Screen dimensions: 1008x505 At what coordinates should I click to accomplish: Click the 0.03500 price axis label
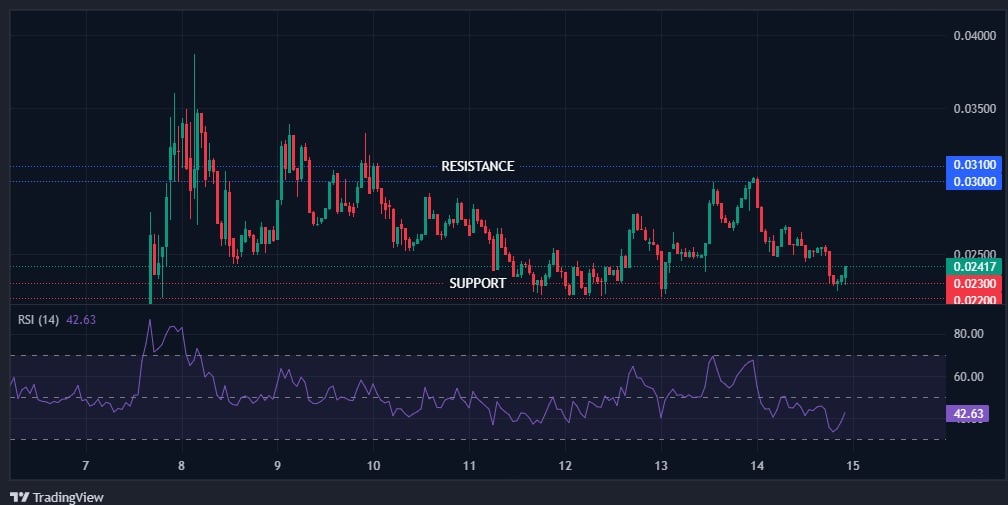(973, 109)
